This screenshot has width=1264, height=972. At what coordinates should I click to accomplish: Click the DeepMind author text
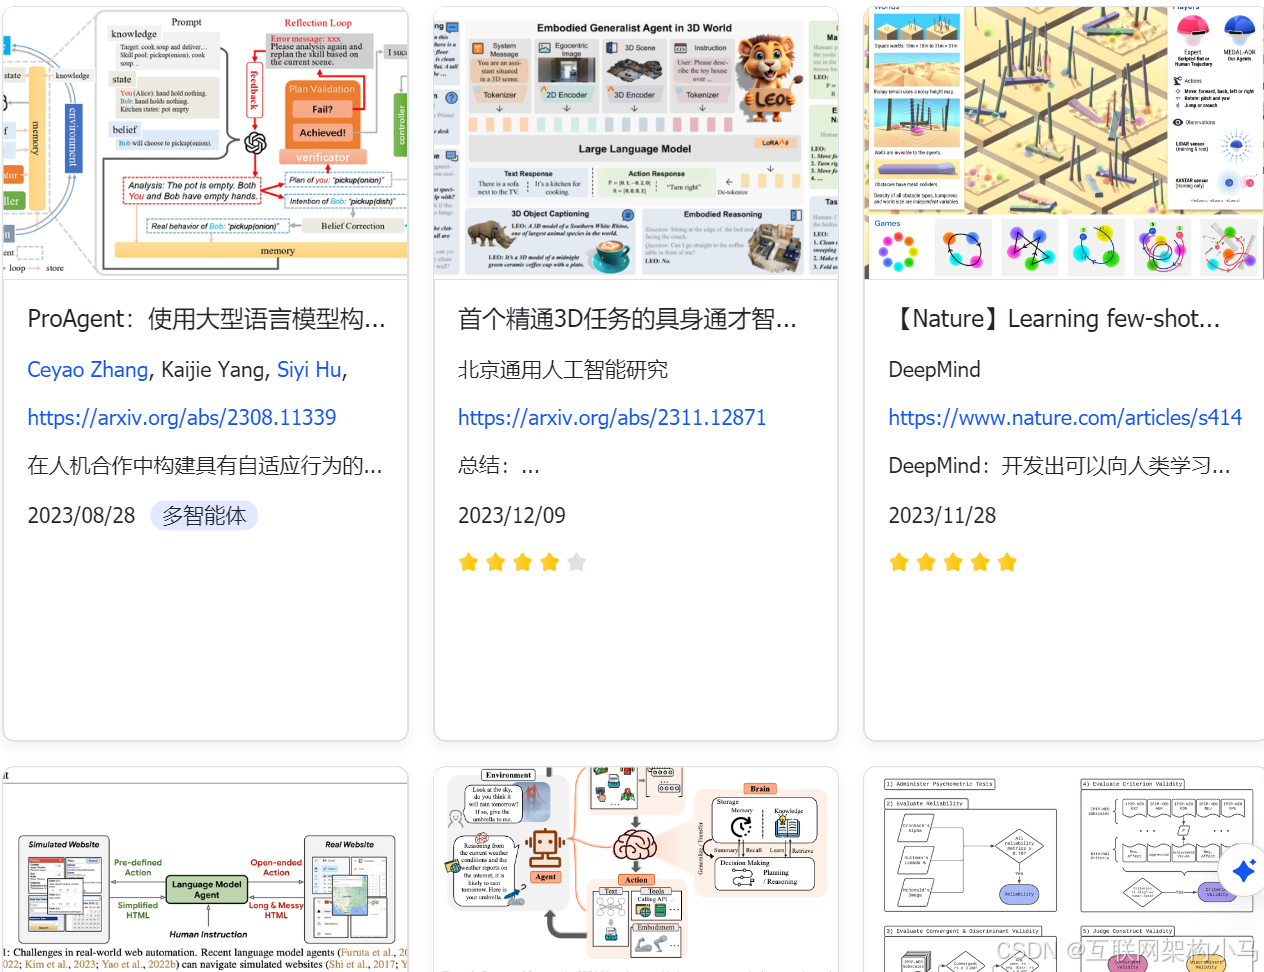934,370
